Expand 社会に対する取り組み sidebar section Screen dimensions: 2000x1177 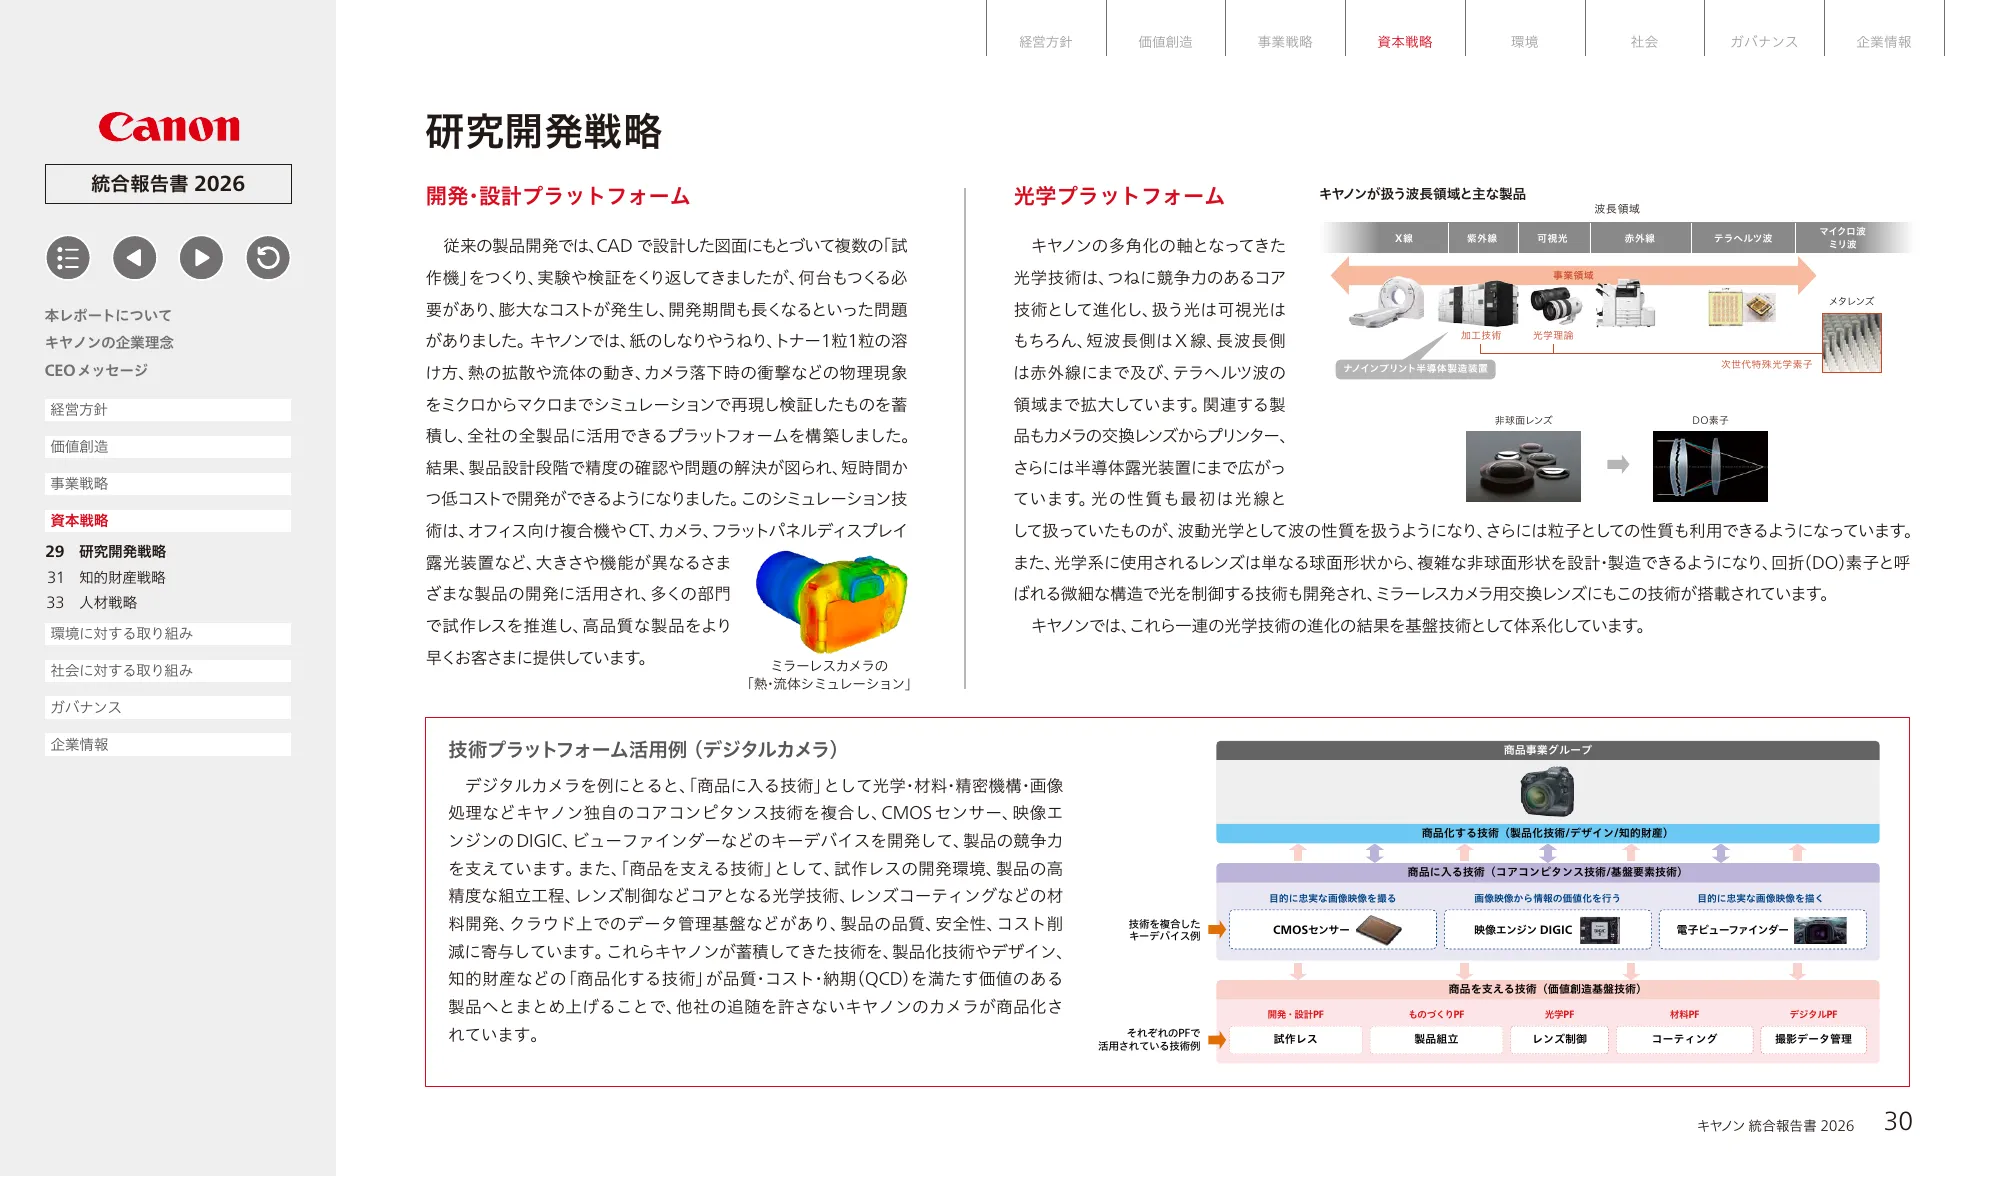[168, 671]
